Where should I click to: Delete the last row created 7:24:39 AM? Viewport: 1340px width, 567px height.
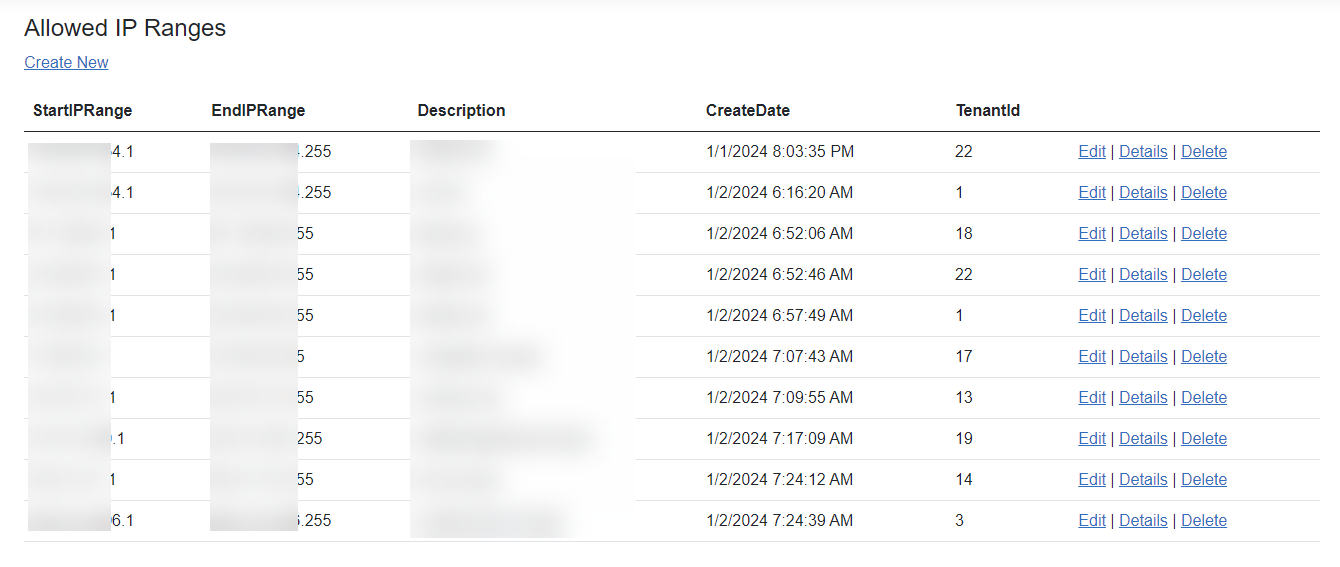click(x=1203, y=520)
